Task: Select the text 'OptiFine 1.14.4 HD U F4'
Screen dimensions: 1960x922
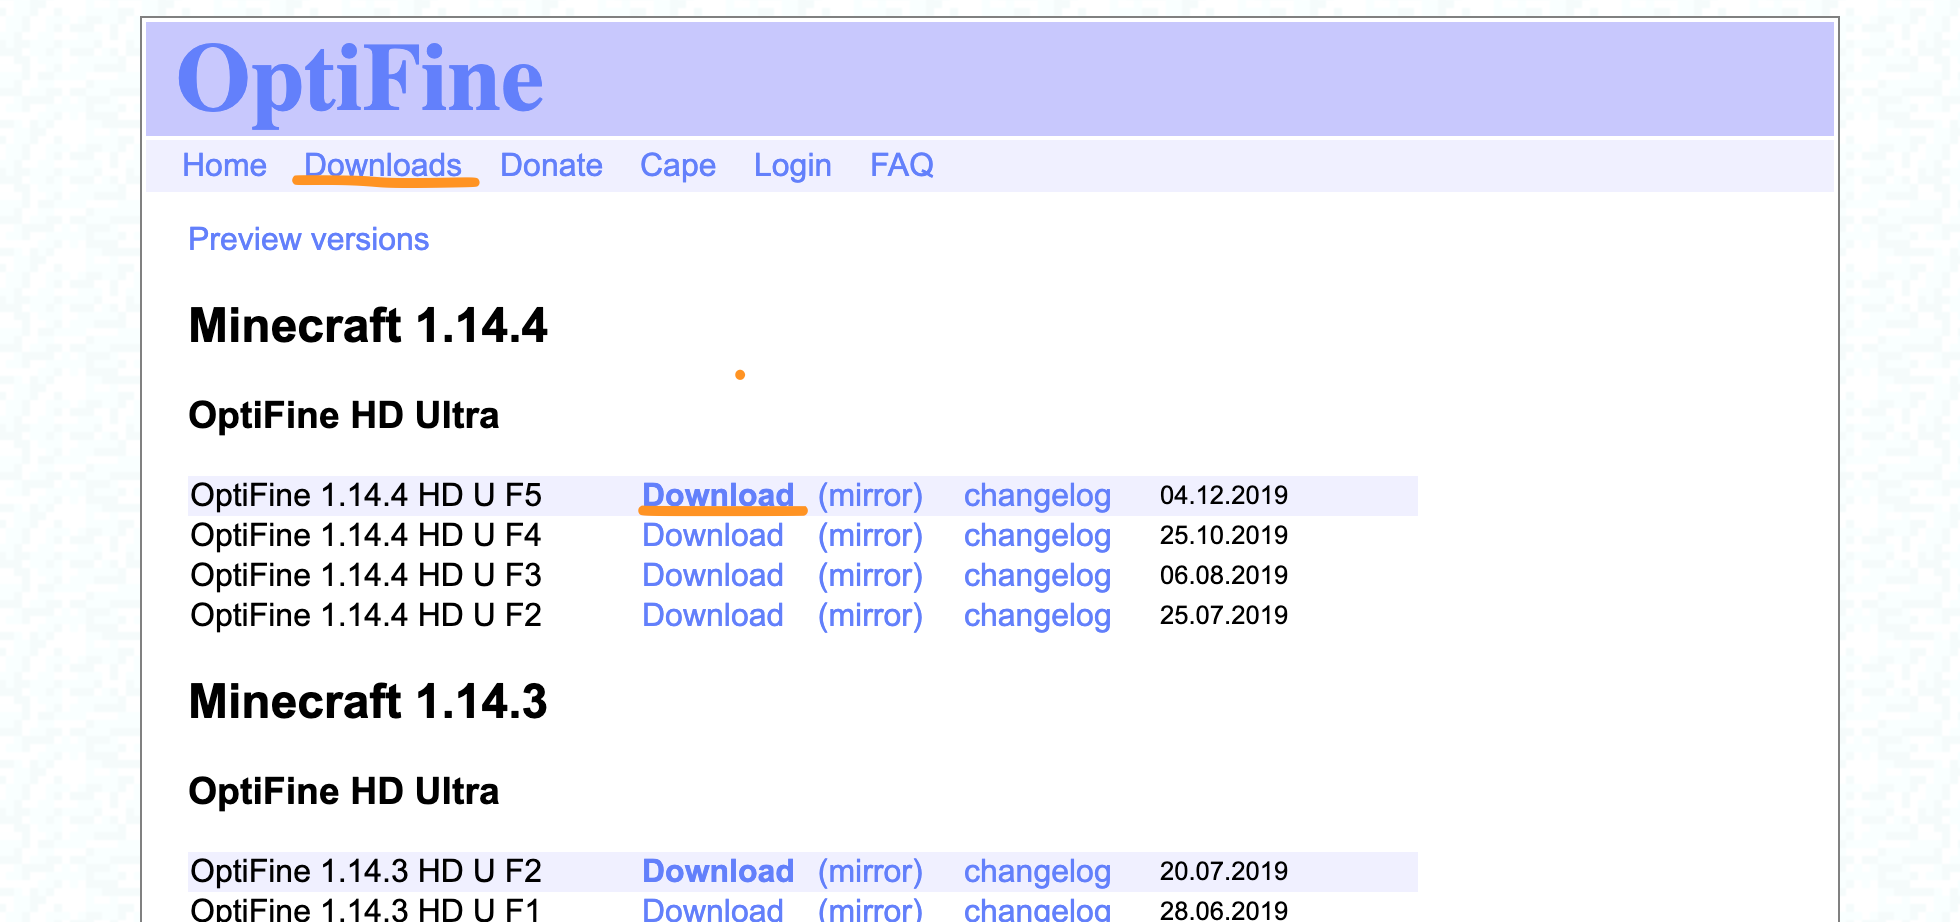Action: pos(366,535)
